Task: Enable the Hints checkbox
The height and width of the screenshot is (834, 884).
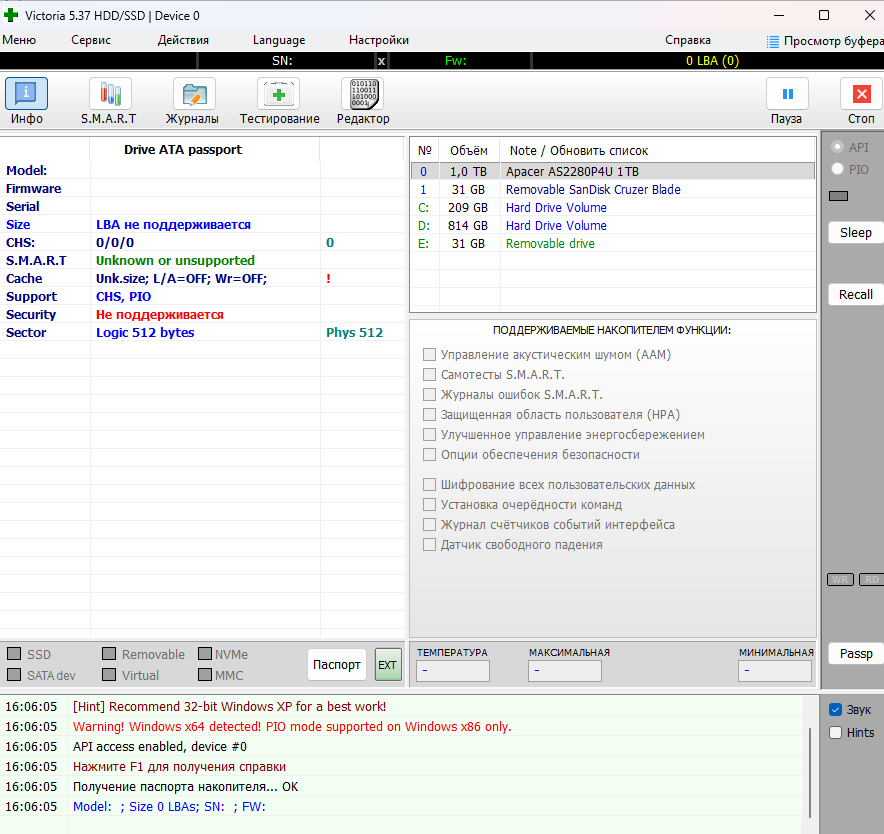Action: click(x=836, y=733)
